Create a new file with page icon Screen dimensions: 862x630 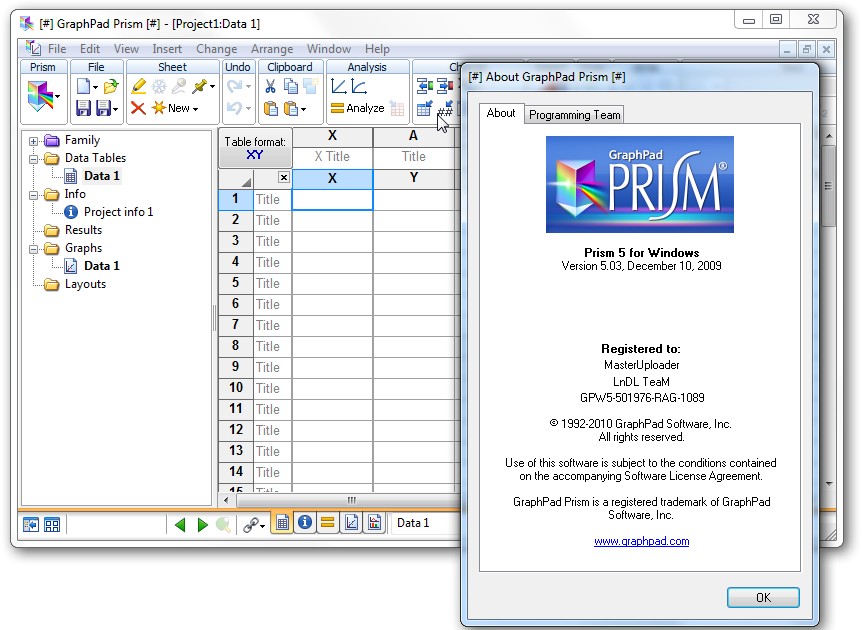pos(83,86)
